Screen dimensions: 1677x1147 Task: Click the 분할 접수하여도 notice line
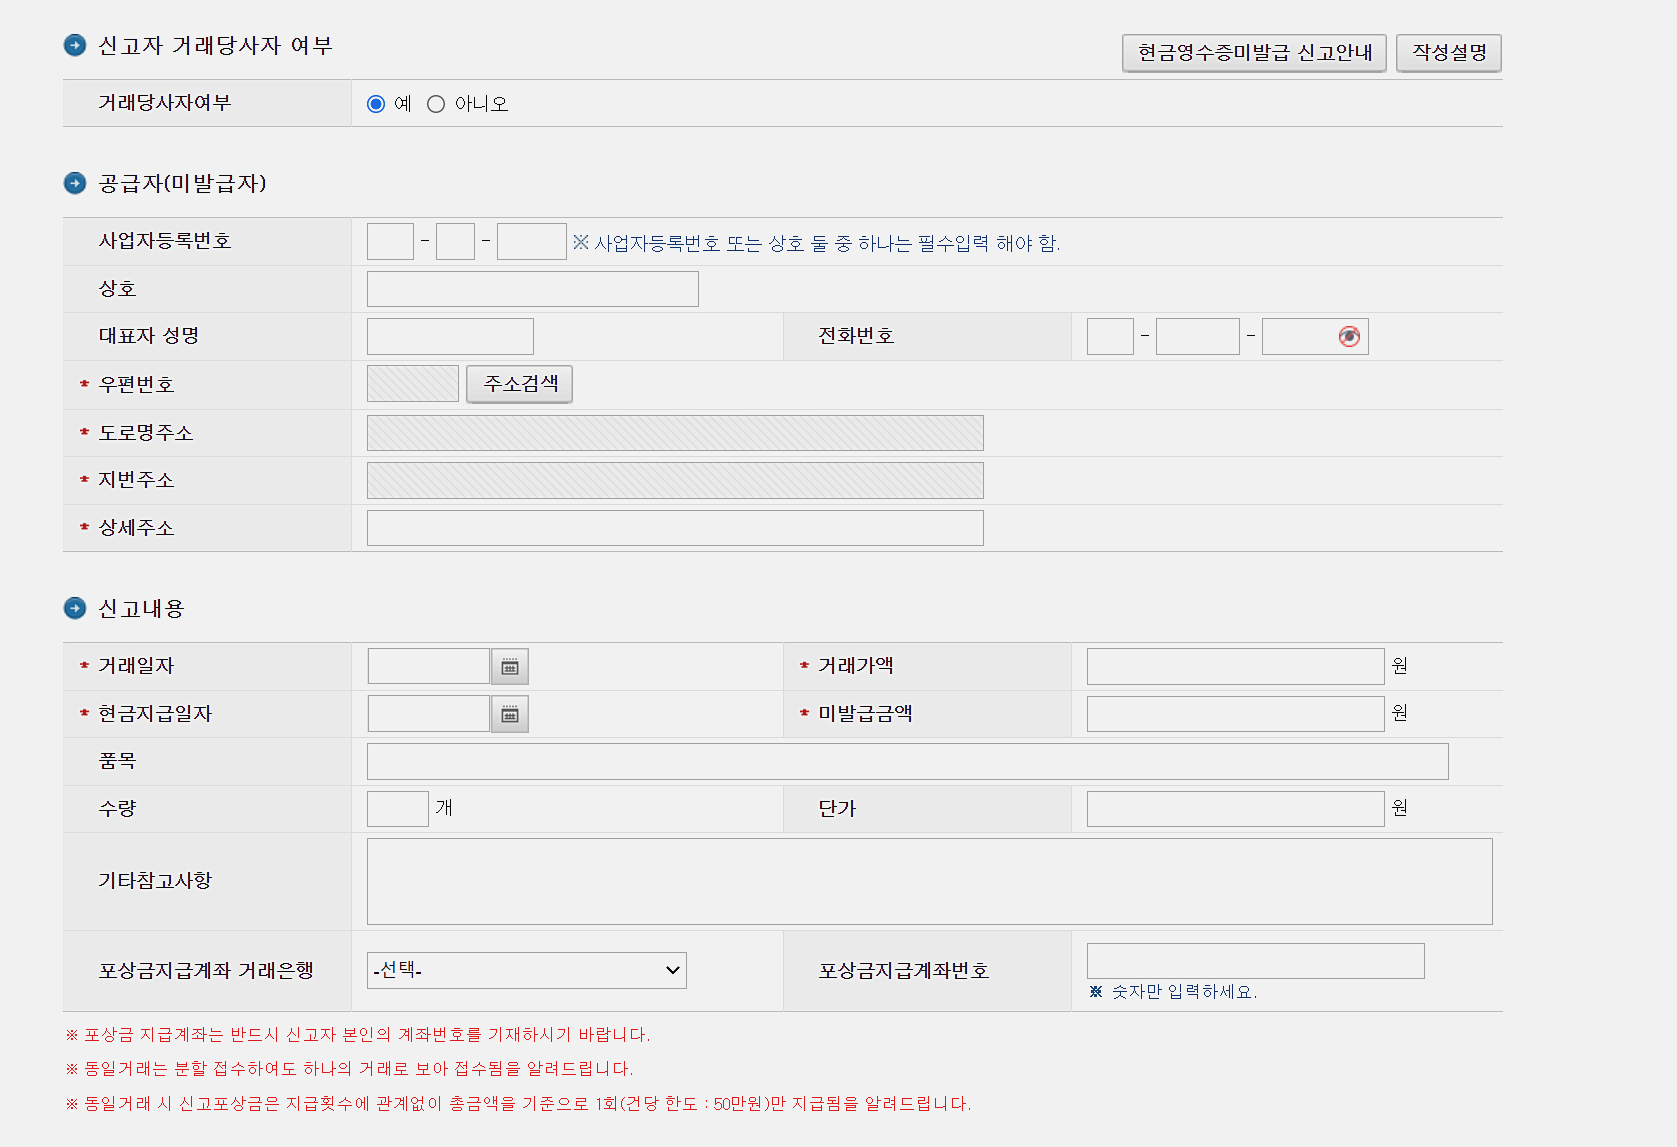click(x=349, y=1069)
